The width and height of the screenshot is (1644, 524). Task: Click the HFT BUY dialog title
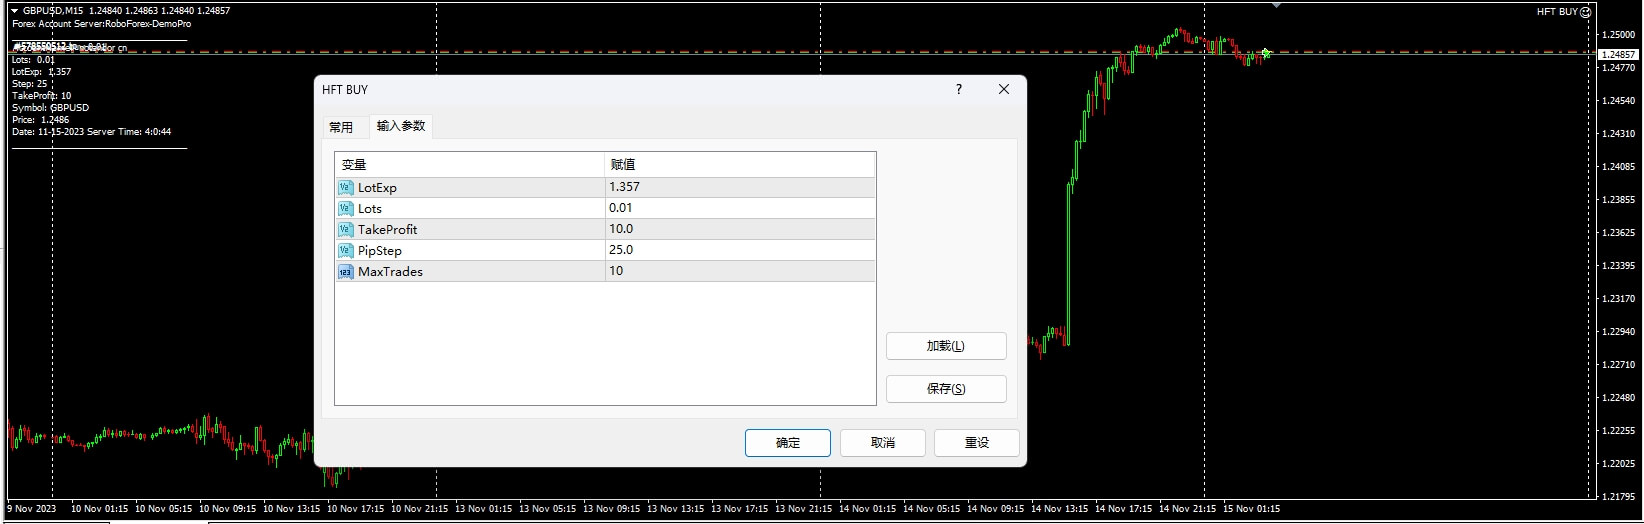click(x=345, y=90)
